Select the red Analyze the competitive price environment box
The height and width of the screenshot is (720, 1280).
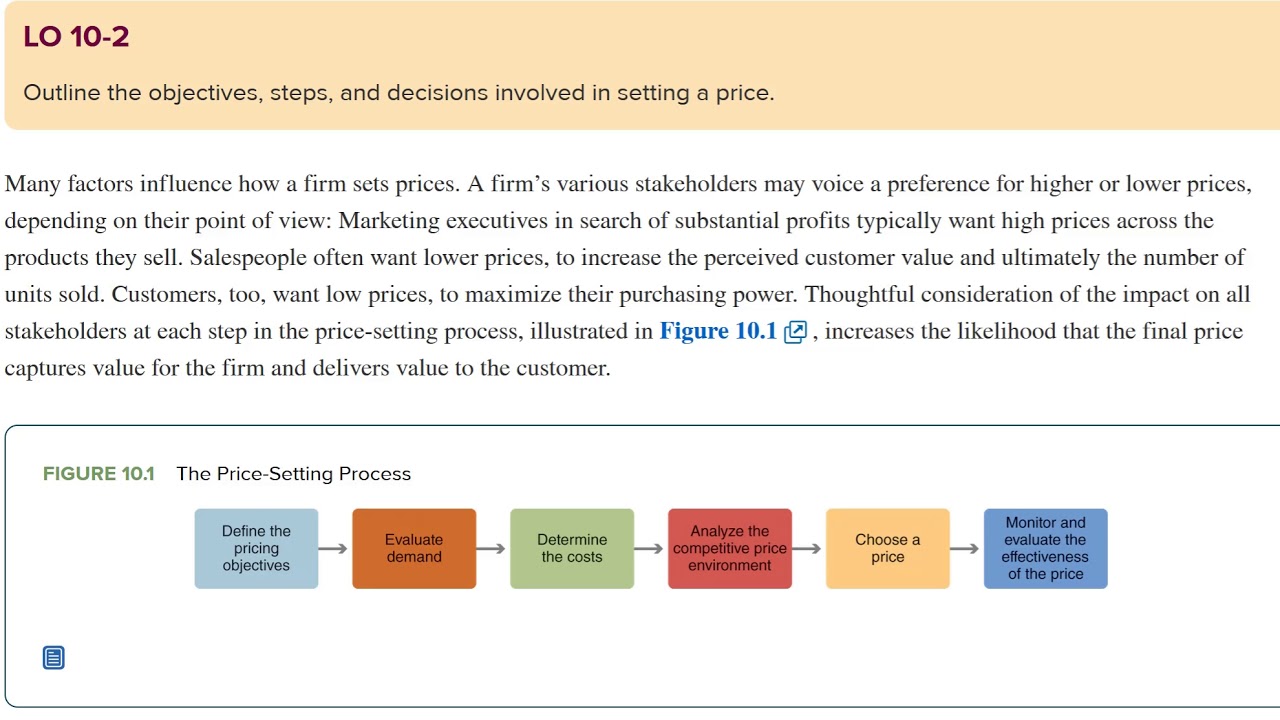pyautogui.click(x=730, y=549)
